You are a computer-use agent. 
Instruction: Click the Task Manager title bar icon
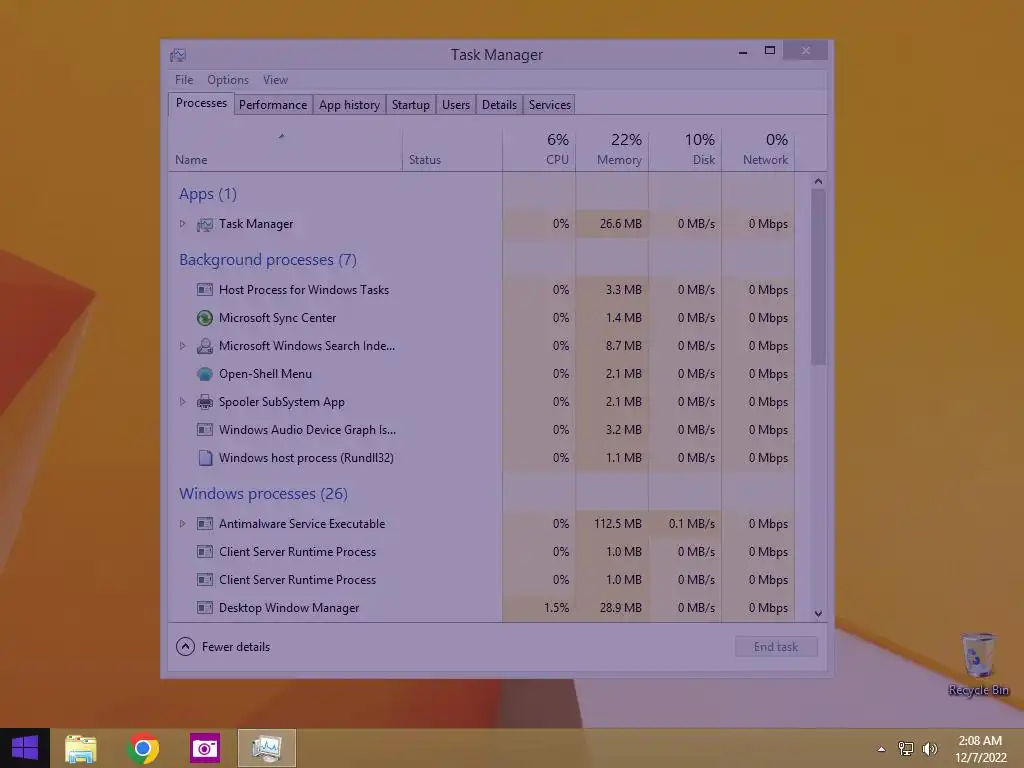coord(178,56)
